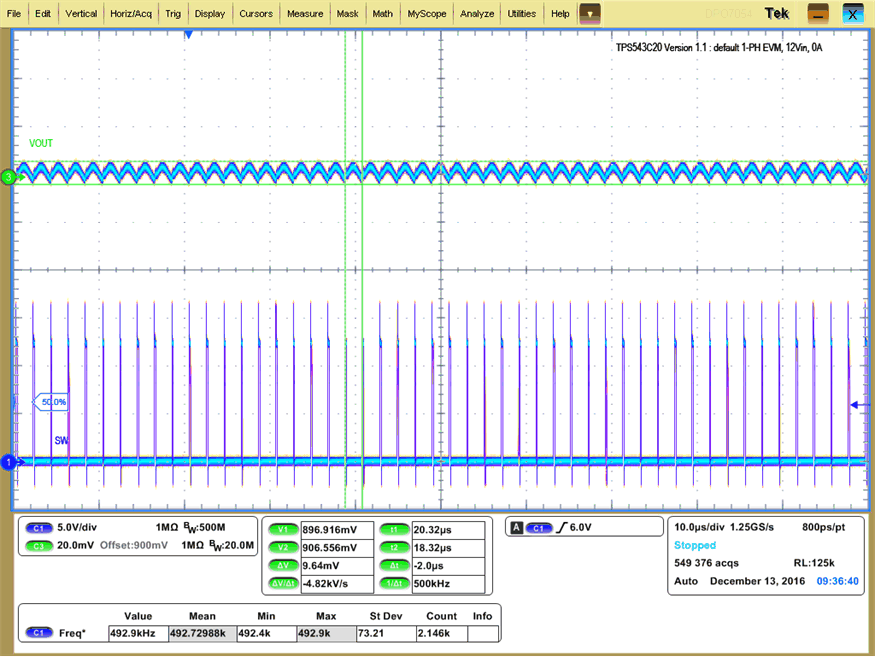Screen dimensions: 876x657
Task: Open the Measure menu
Action: (305, 13)
